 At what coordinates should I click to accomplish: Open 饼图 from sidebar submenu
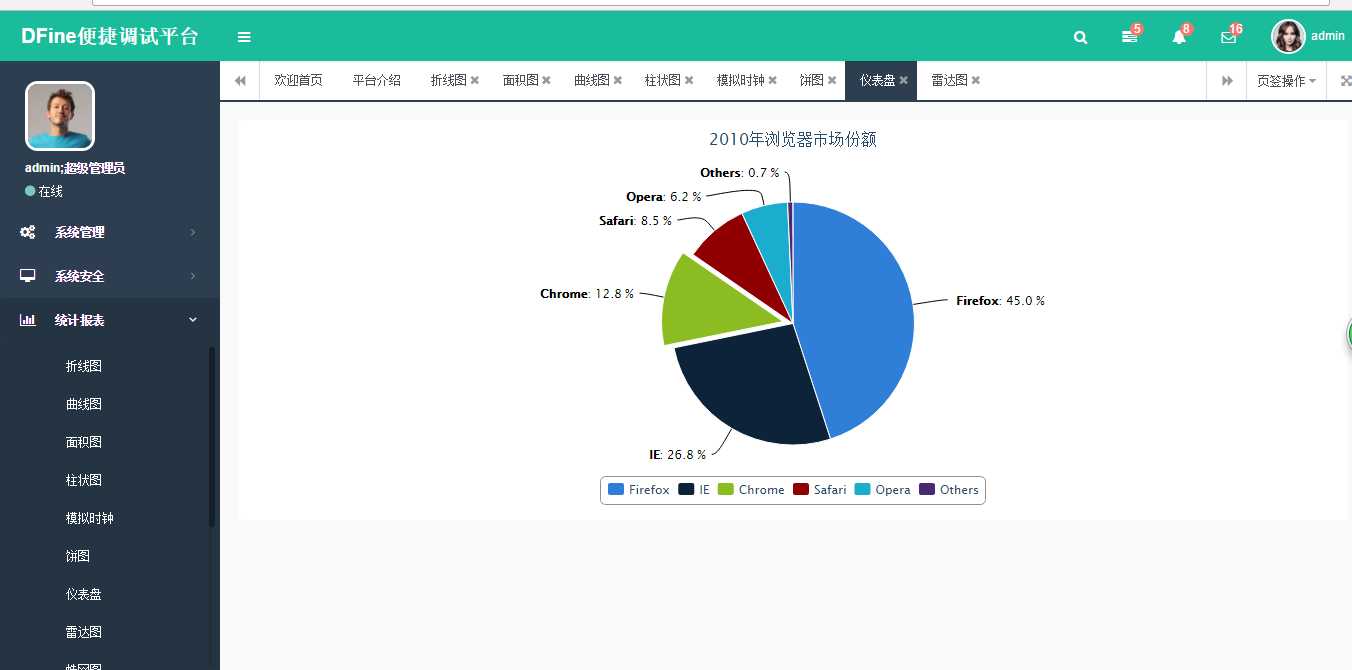click(78, 556)
